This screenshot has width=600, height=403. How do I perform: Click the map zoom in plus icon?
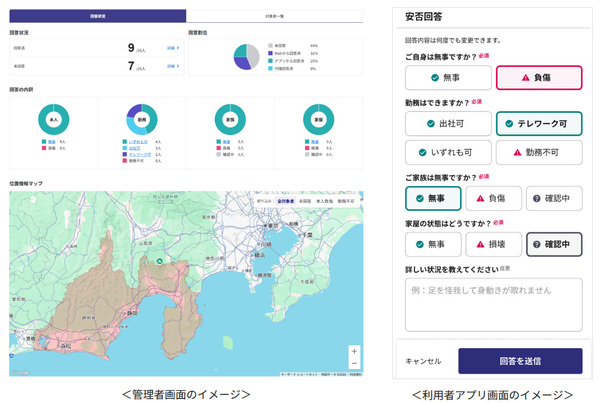pos(354,351)
